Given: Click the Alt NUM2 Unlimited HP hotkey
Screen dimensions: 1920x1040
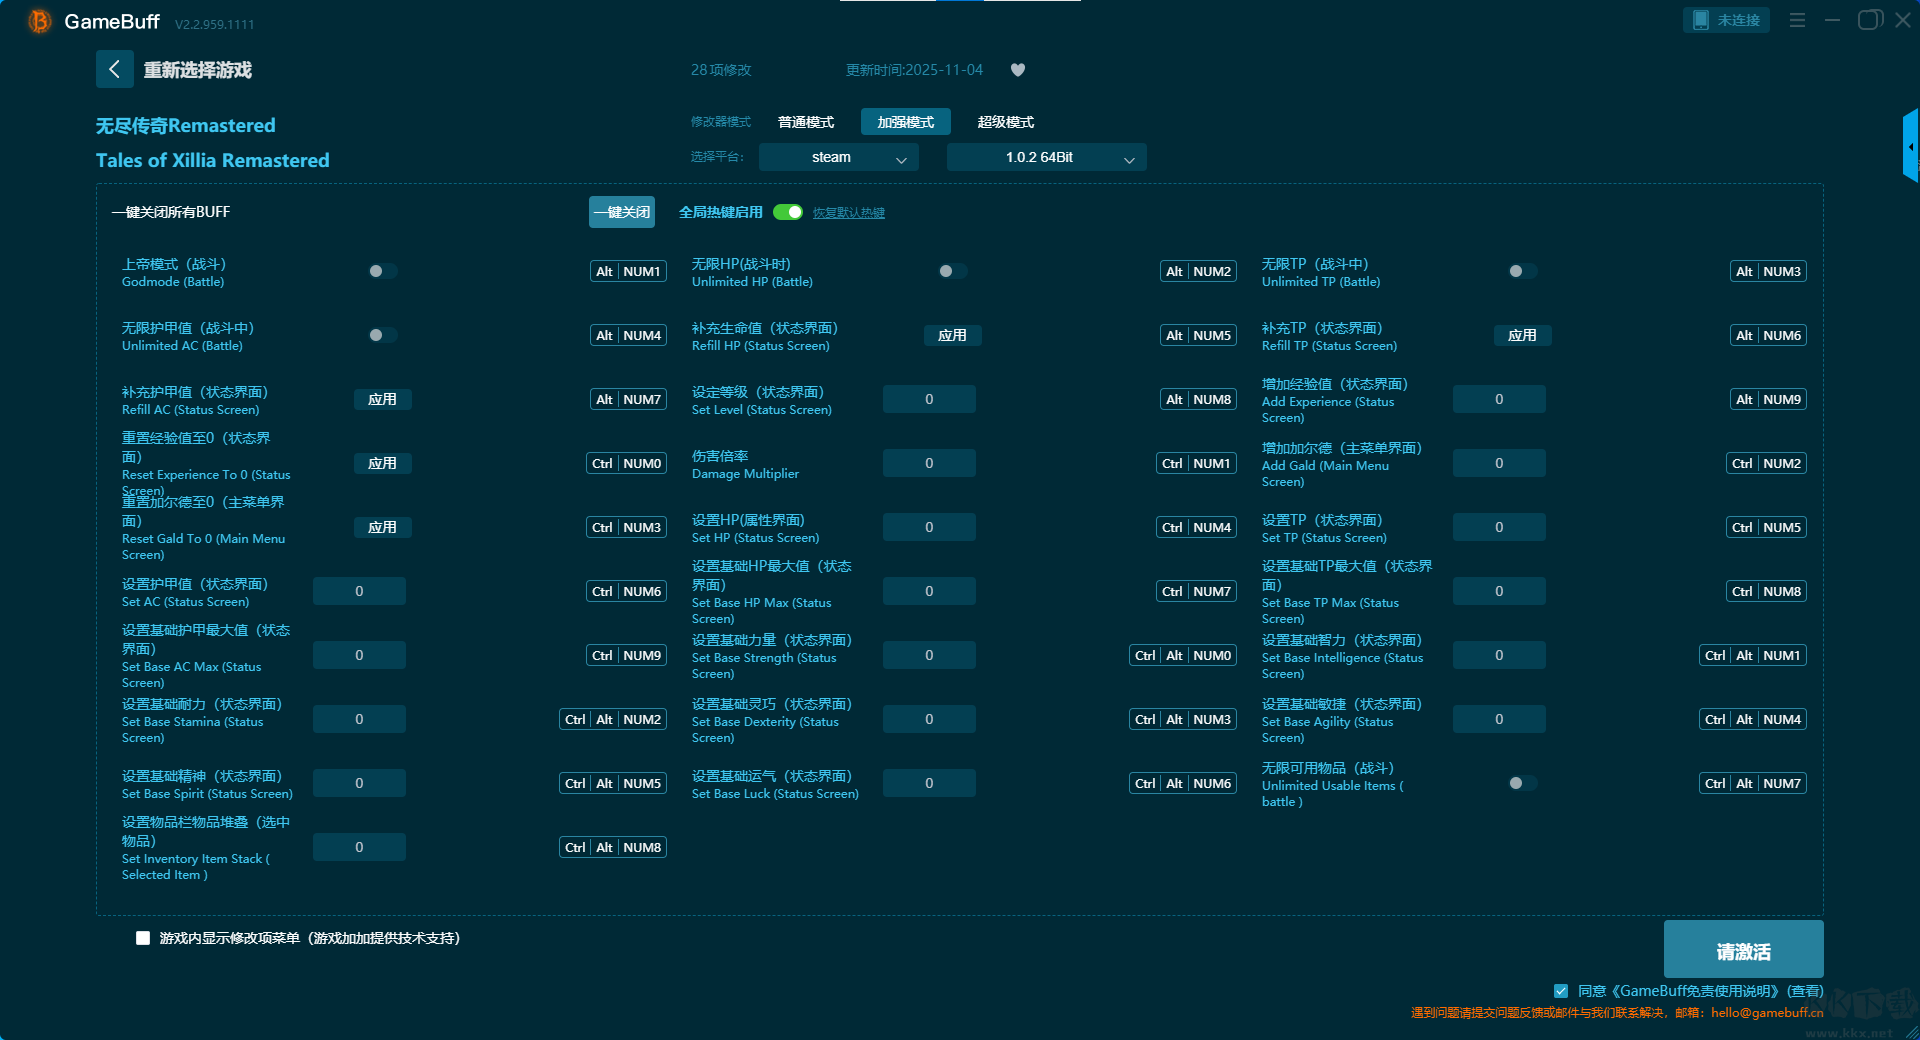Looking at the screenshot, I should [x=1198, y=271].
